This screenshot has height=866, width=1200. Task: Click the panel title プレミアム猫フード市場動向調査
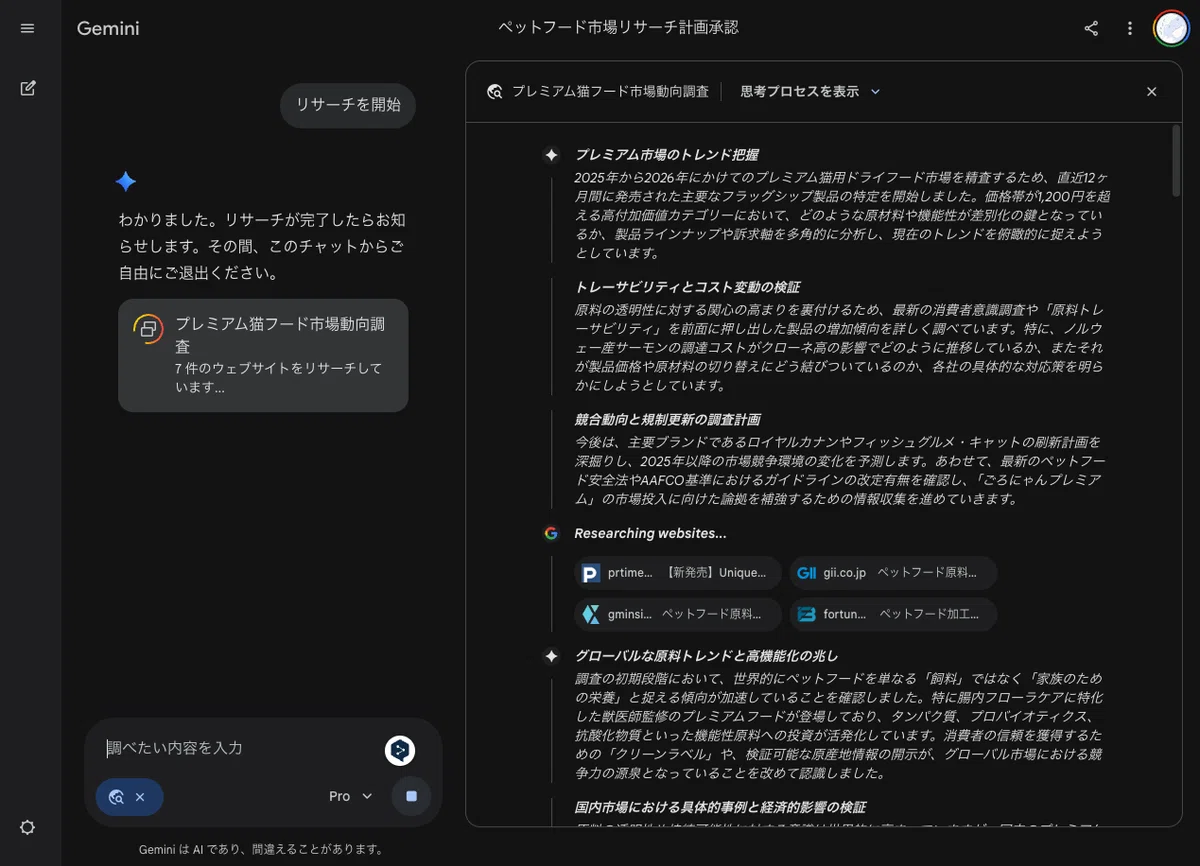[610, 91]
